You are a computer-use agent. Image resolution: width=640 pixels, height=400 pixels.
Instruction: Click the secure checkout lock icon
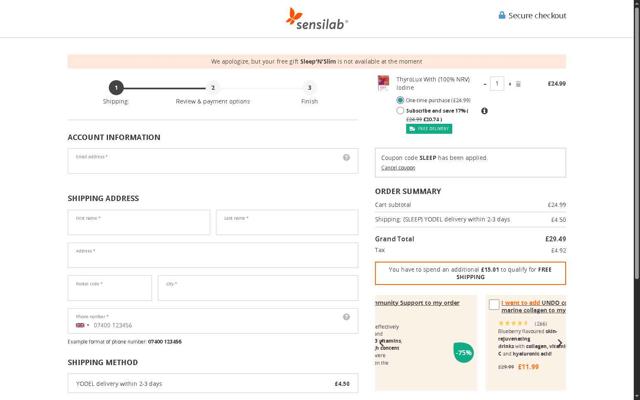pyautogui.click(x=502, y=16)
